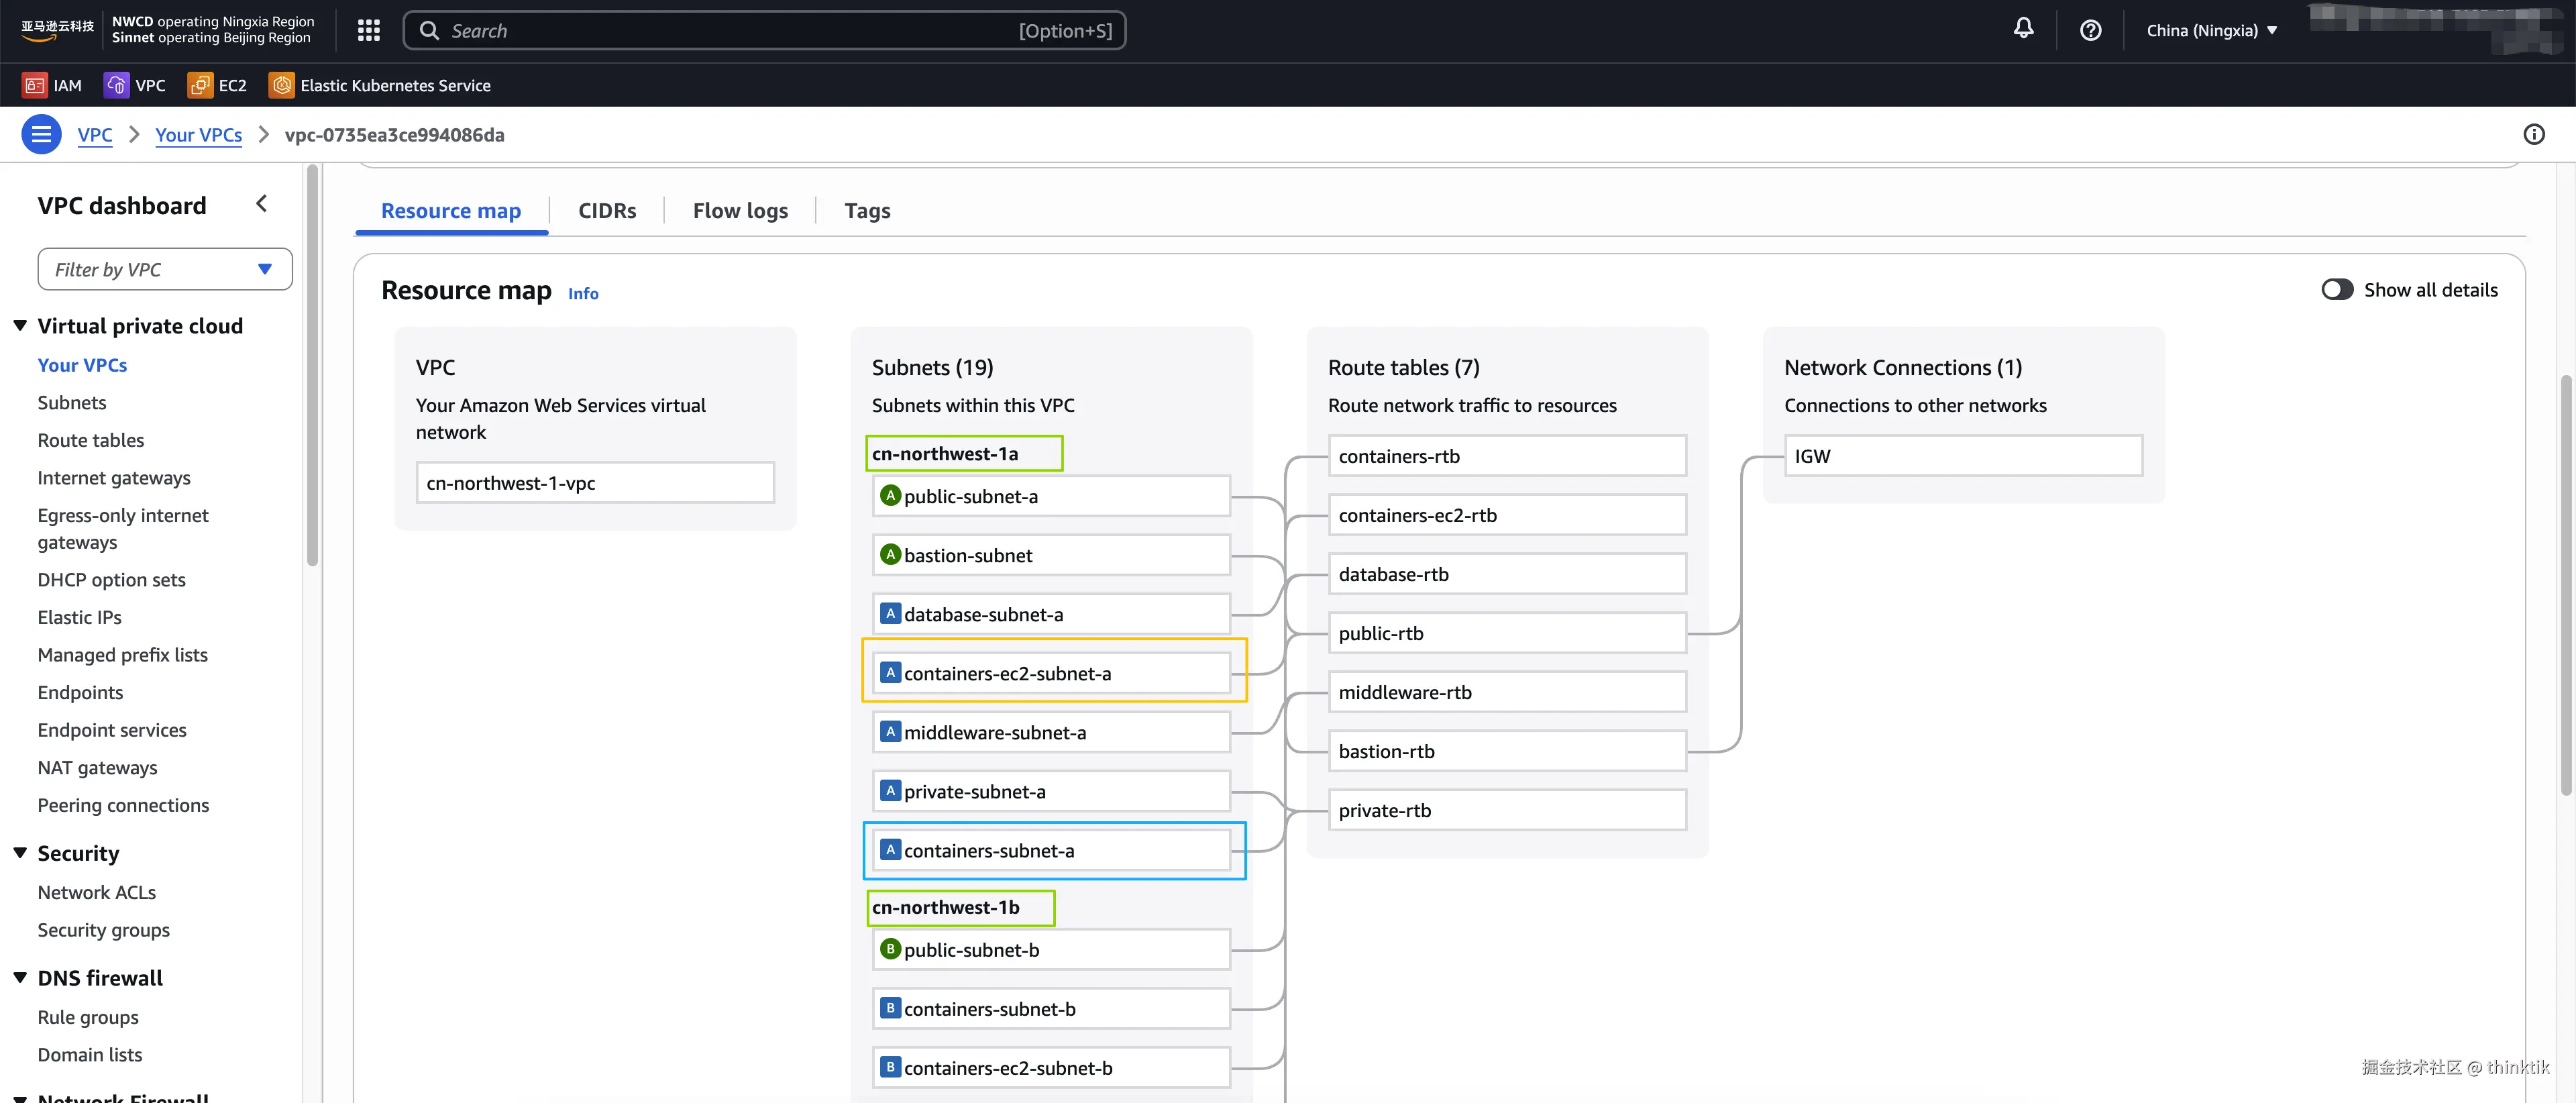Image resolution: width=2576 pixels, height=1103 pixels.
Task: Click the Your VPCs breadcrumb link
Action: pyautogui.click(x=198, y=135)
